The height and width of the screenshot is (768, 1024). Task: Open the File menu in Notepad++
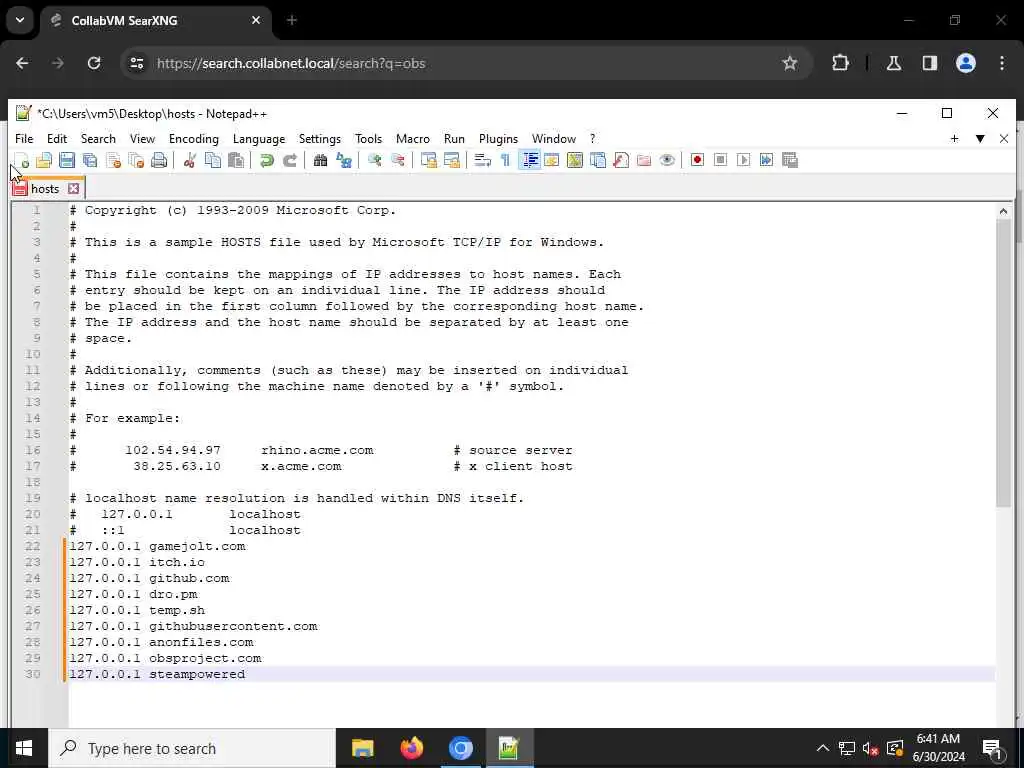click(24, 138)
